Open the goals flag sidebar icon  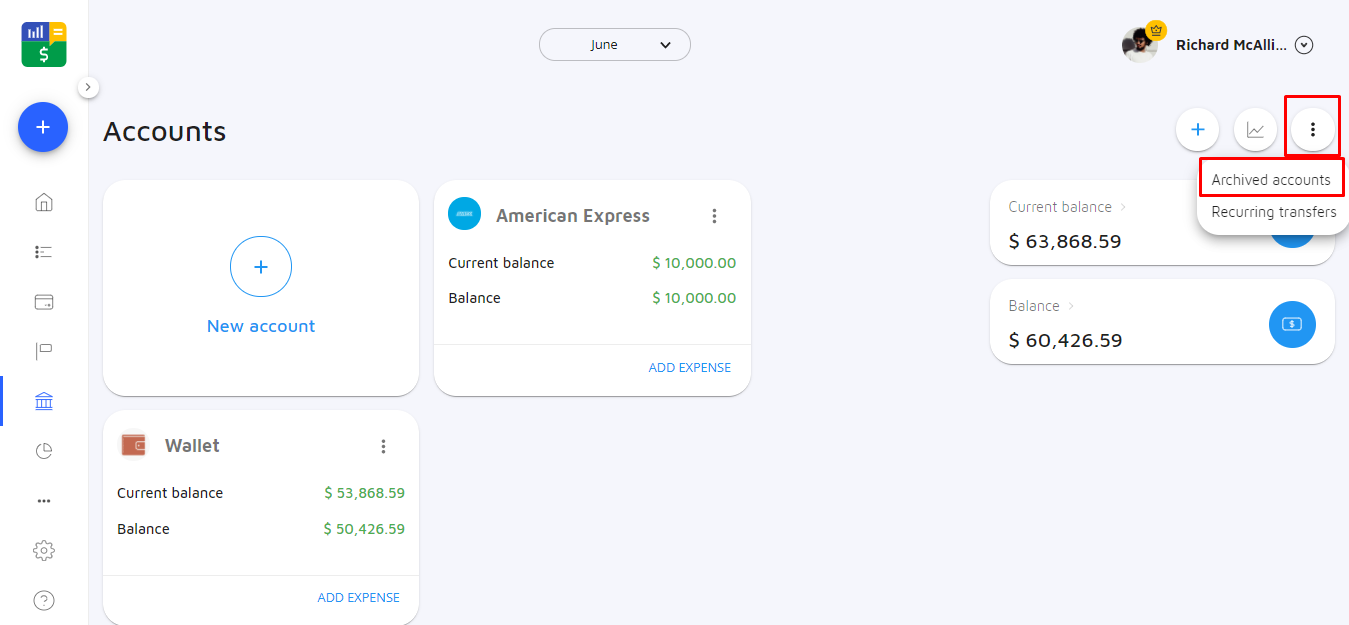pos(44,351)
